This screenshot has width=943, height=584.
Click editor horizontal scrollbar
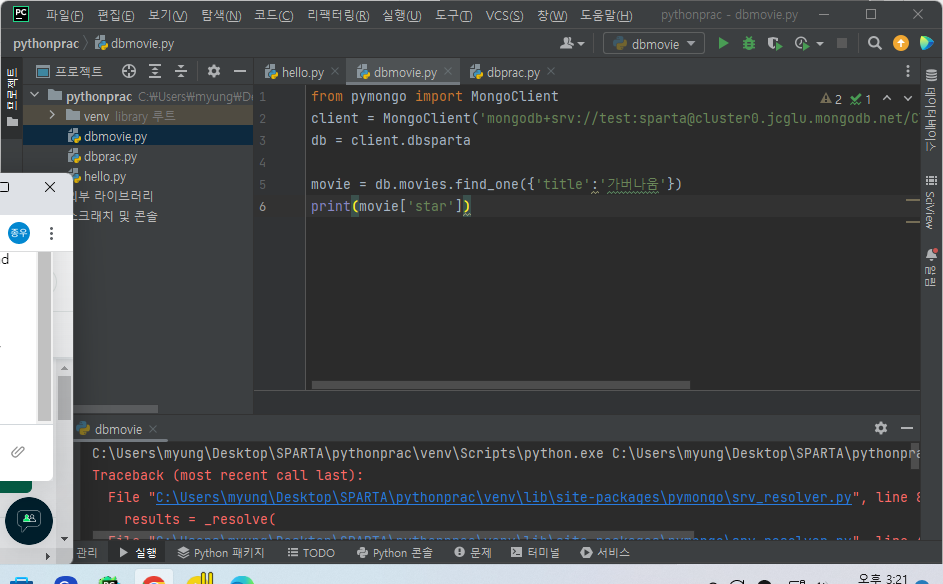pos(500,385)
